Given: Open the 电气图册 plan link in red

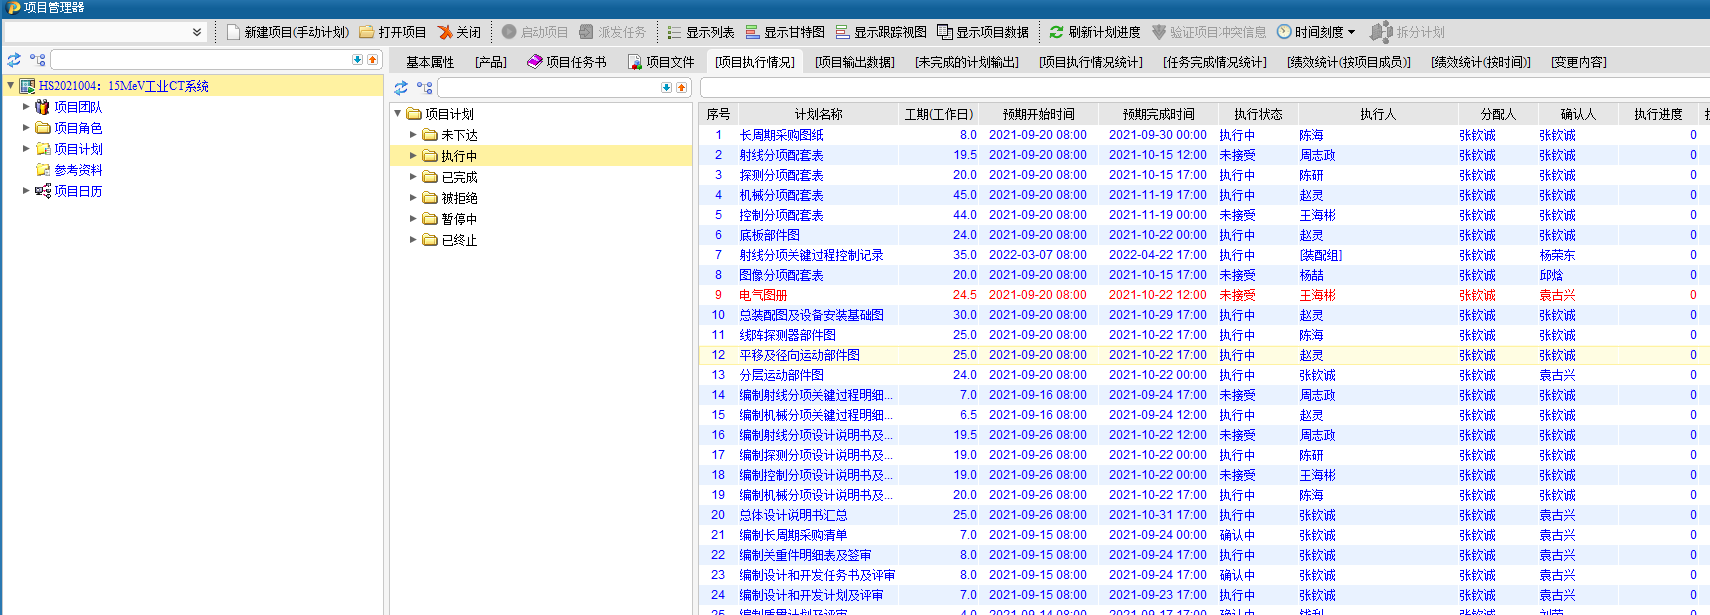Looking at the screenshot, I should 762,295.
